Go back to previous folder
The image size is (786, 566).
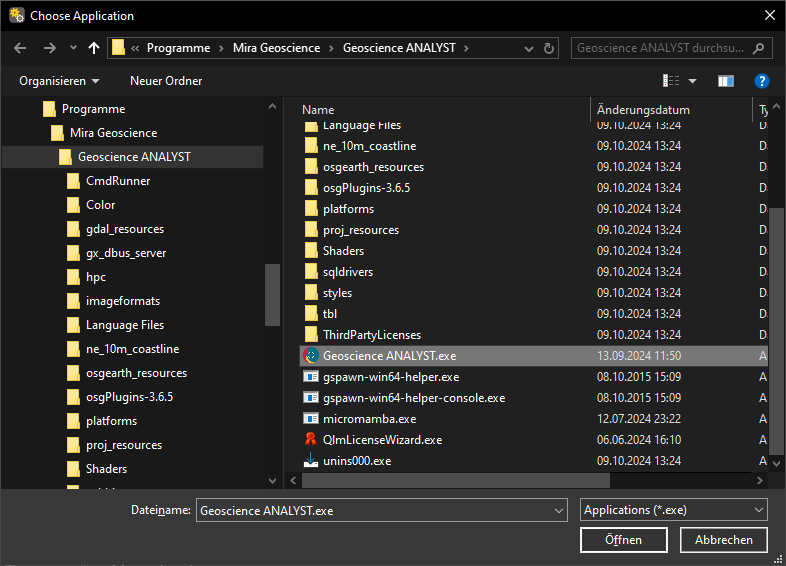20,48
